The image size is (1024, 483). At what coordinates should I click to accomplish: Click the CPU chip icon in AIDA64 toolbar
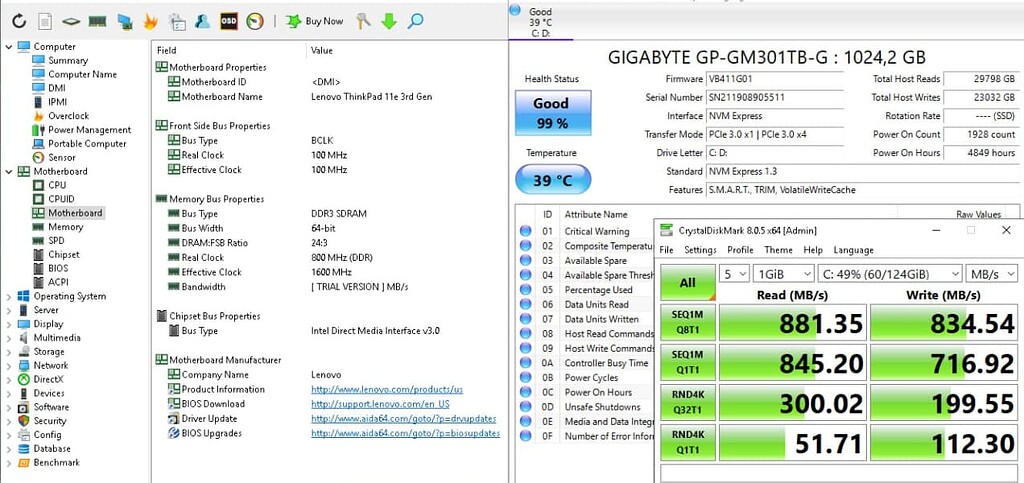(71, 22)
